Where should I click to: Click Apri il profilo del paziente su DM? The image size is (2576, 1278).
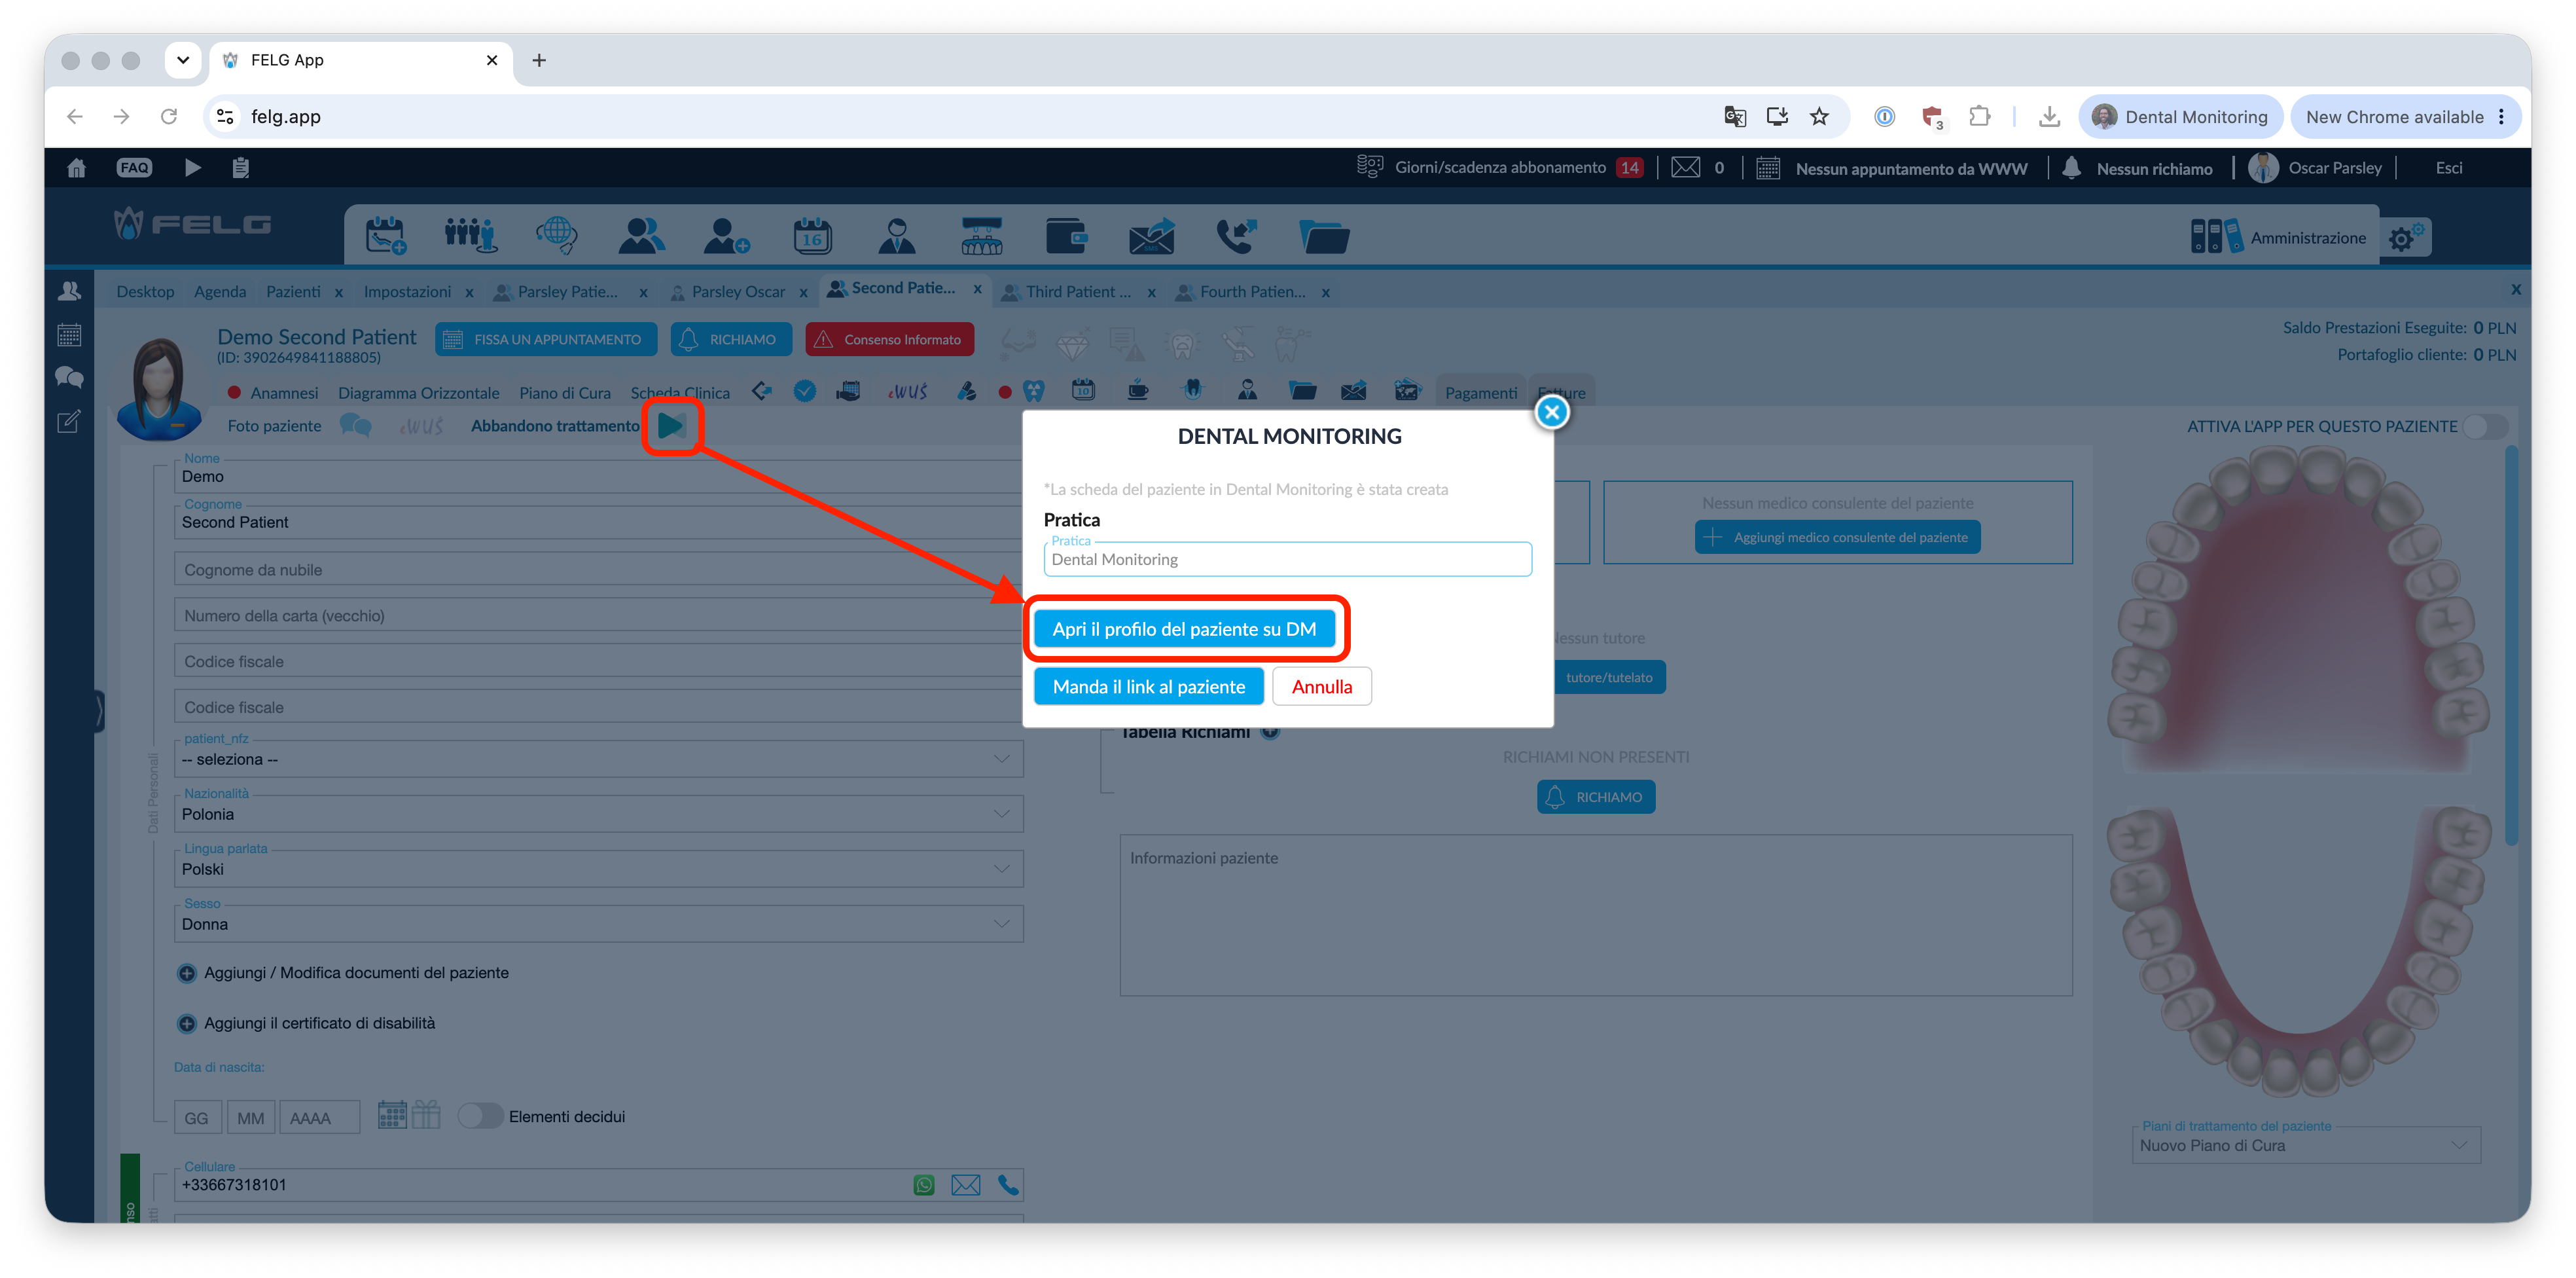(1184, 629)
